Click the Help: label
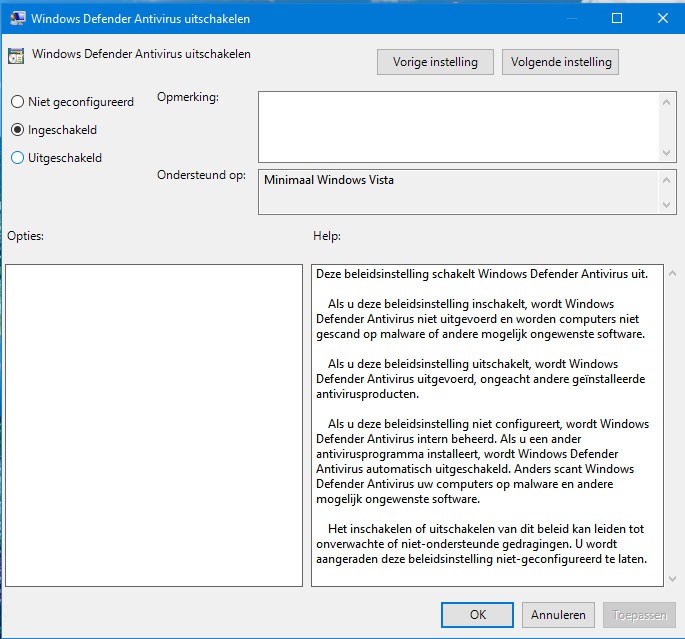Viewport: 685px width, 639px height. [x=327, y=236]
